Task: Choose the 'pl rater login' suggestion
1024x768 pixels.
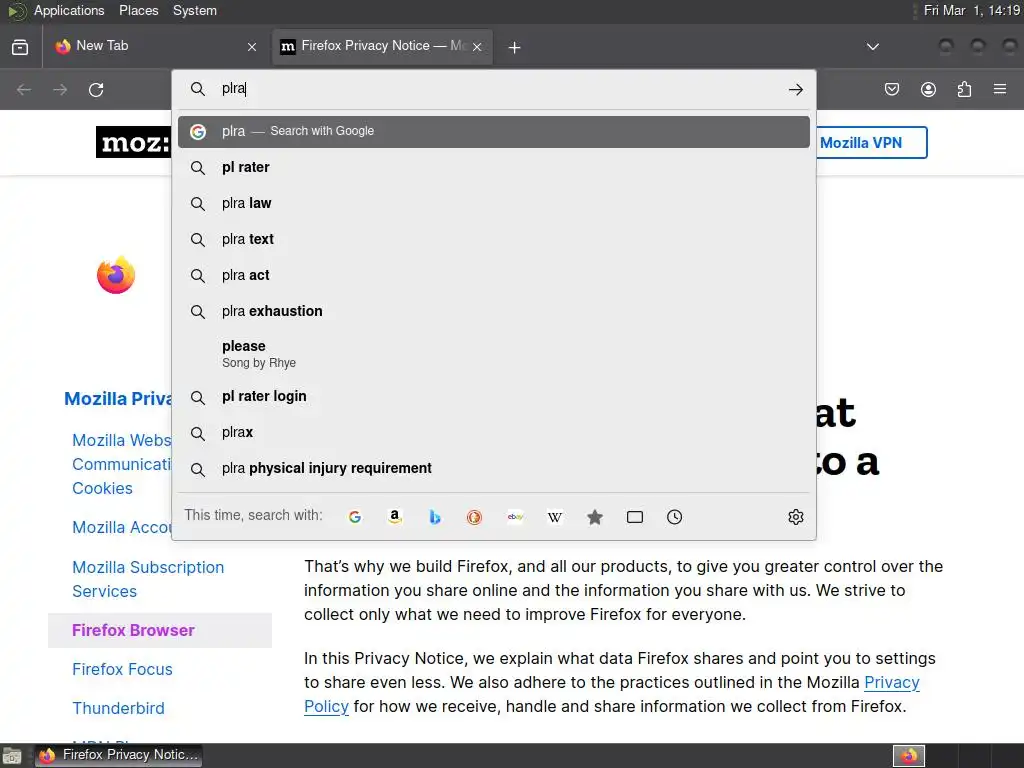Action: click(x=494, y=397)
